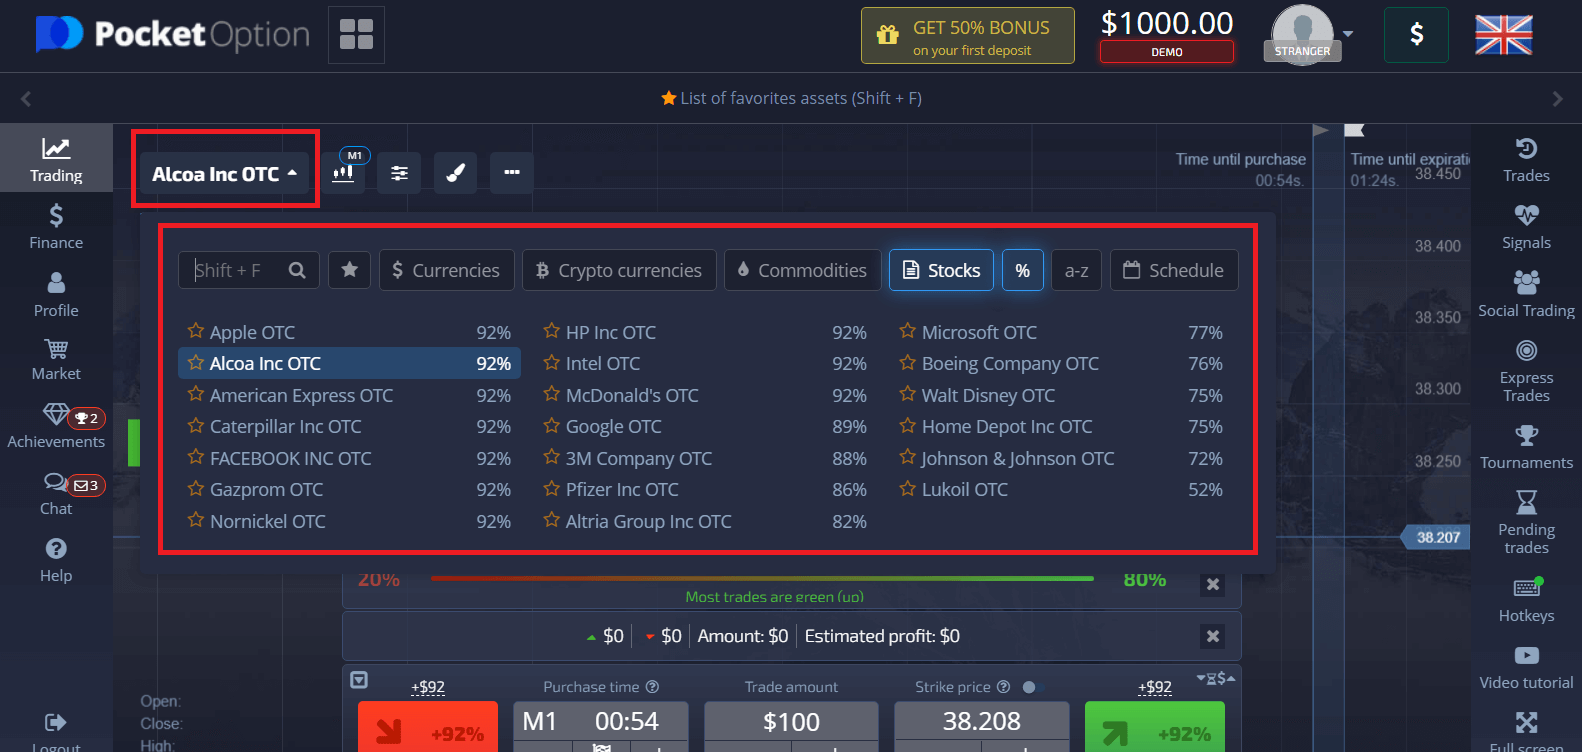
Task: Toggle percent sorting button
Action: [1022, 270]
